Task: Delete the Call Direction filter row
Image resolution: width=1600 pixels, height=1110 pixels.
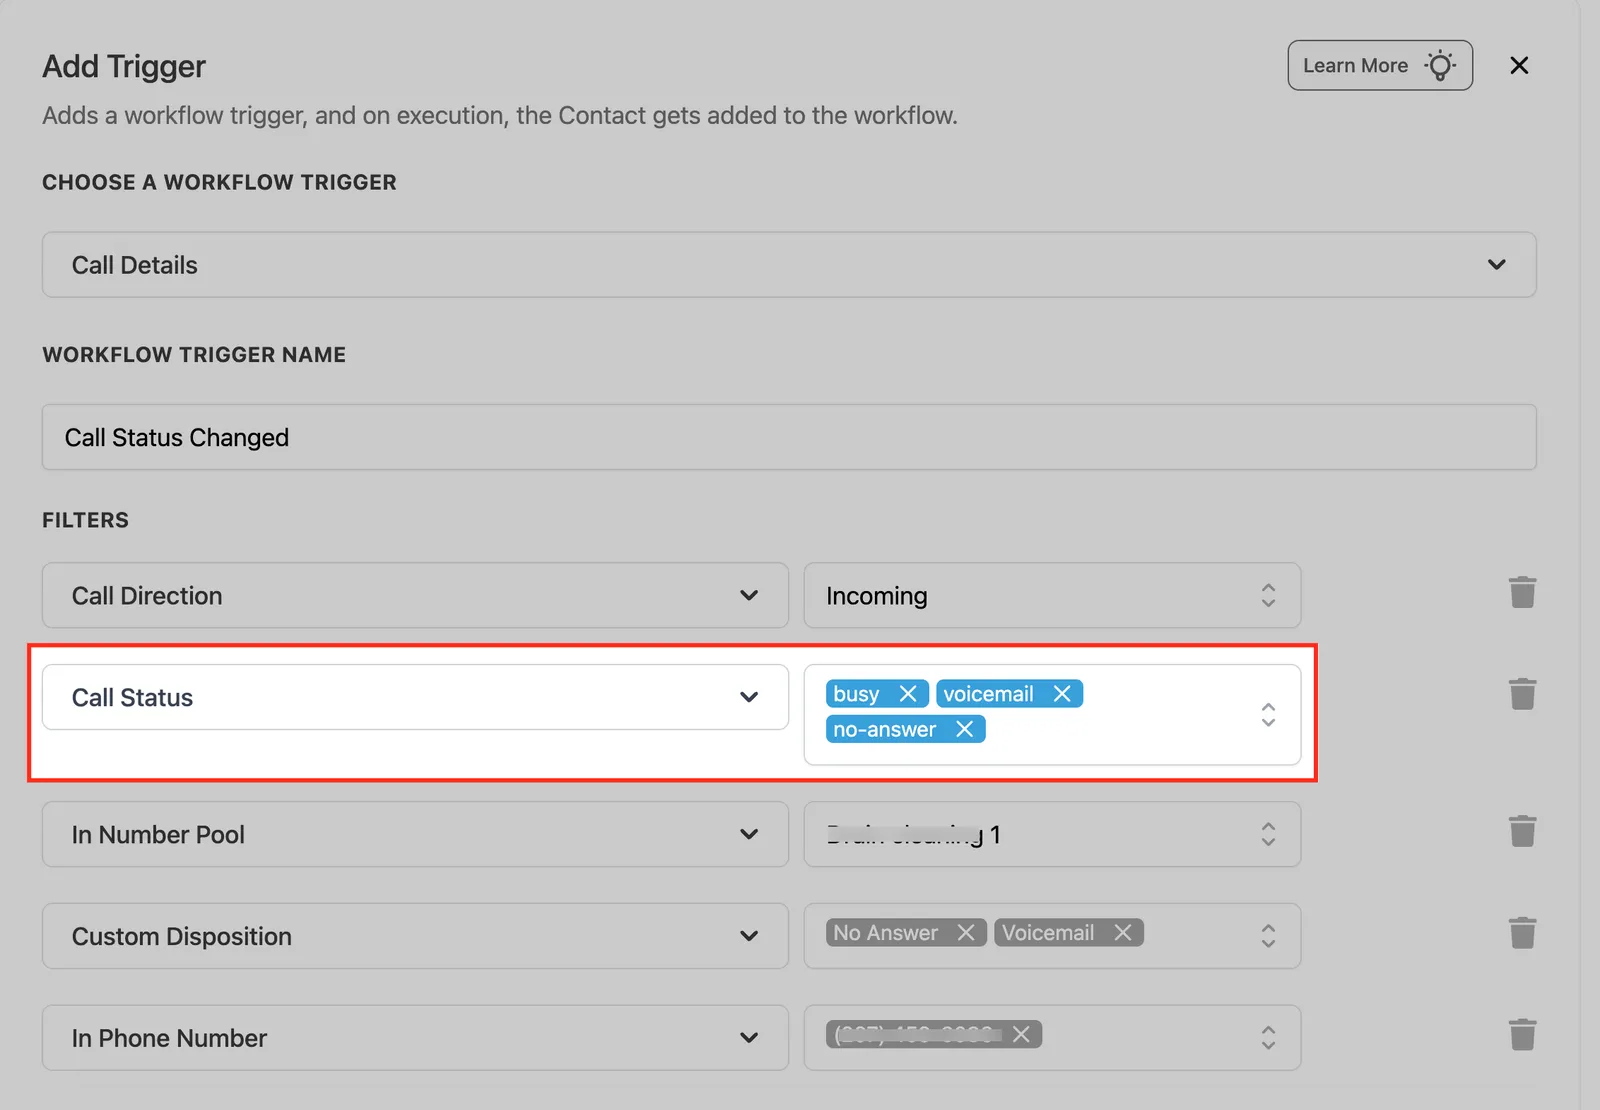Action: click(x=1522, y=592)
